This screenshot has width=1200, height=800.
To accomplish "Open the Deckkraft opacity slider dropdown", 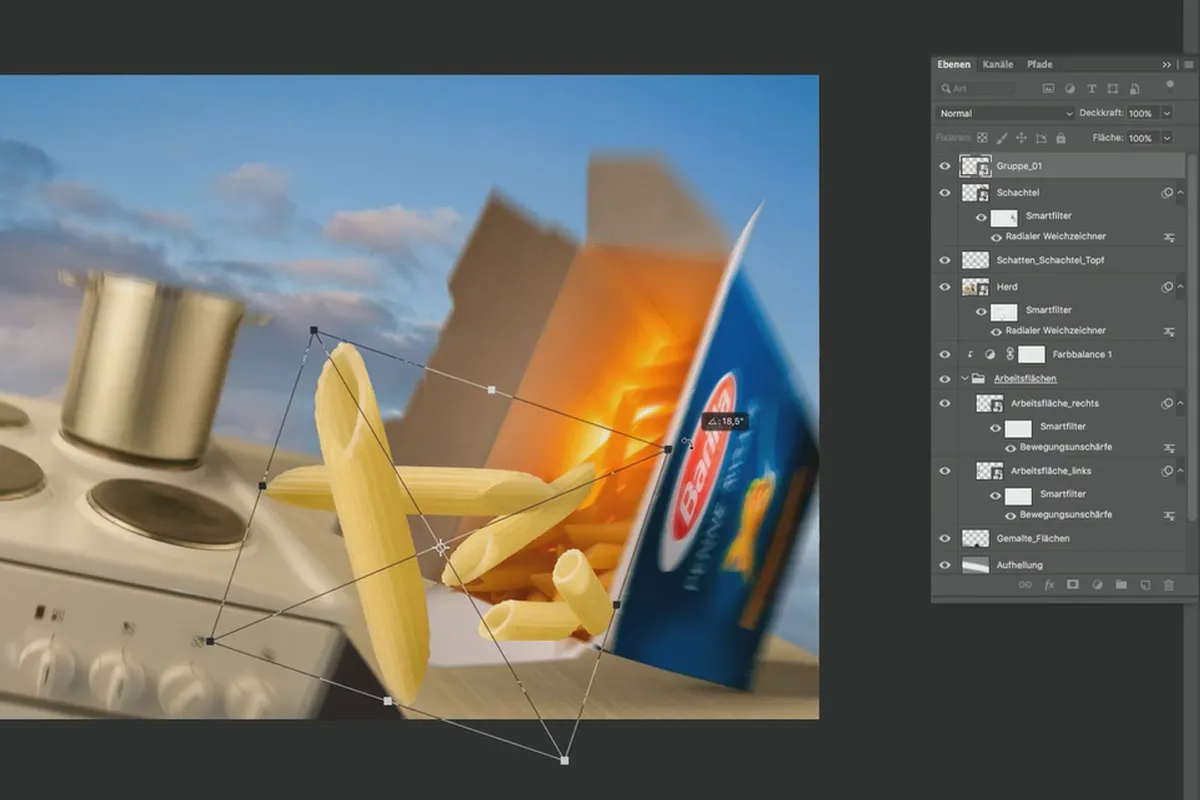I will 1167,113.
